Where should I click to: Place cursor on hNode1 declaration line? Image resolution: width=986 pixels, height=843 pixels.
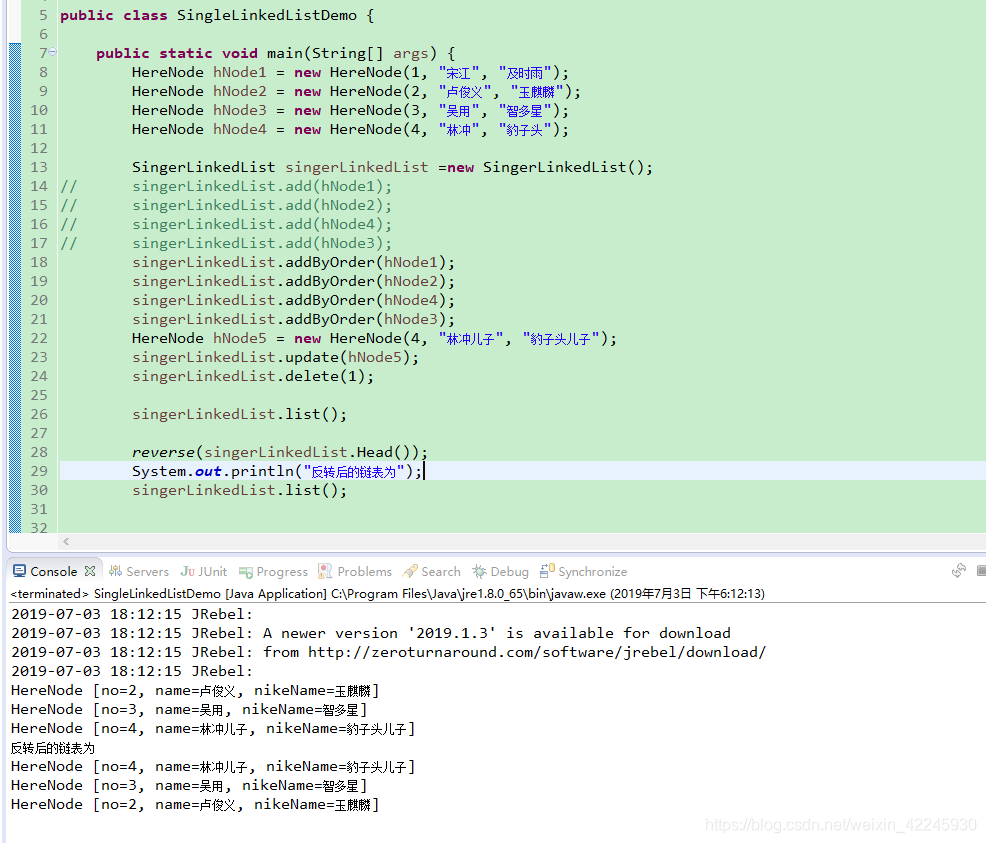click(x=350, y=73)
